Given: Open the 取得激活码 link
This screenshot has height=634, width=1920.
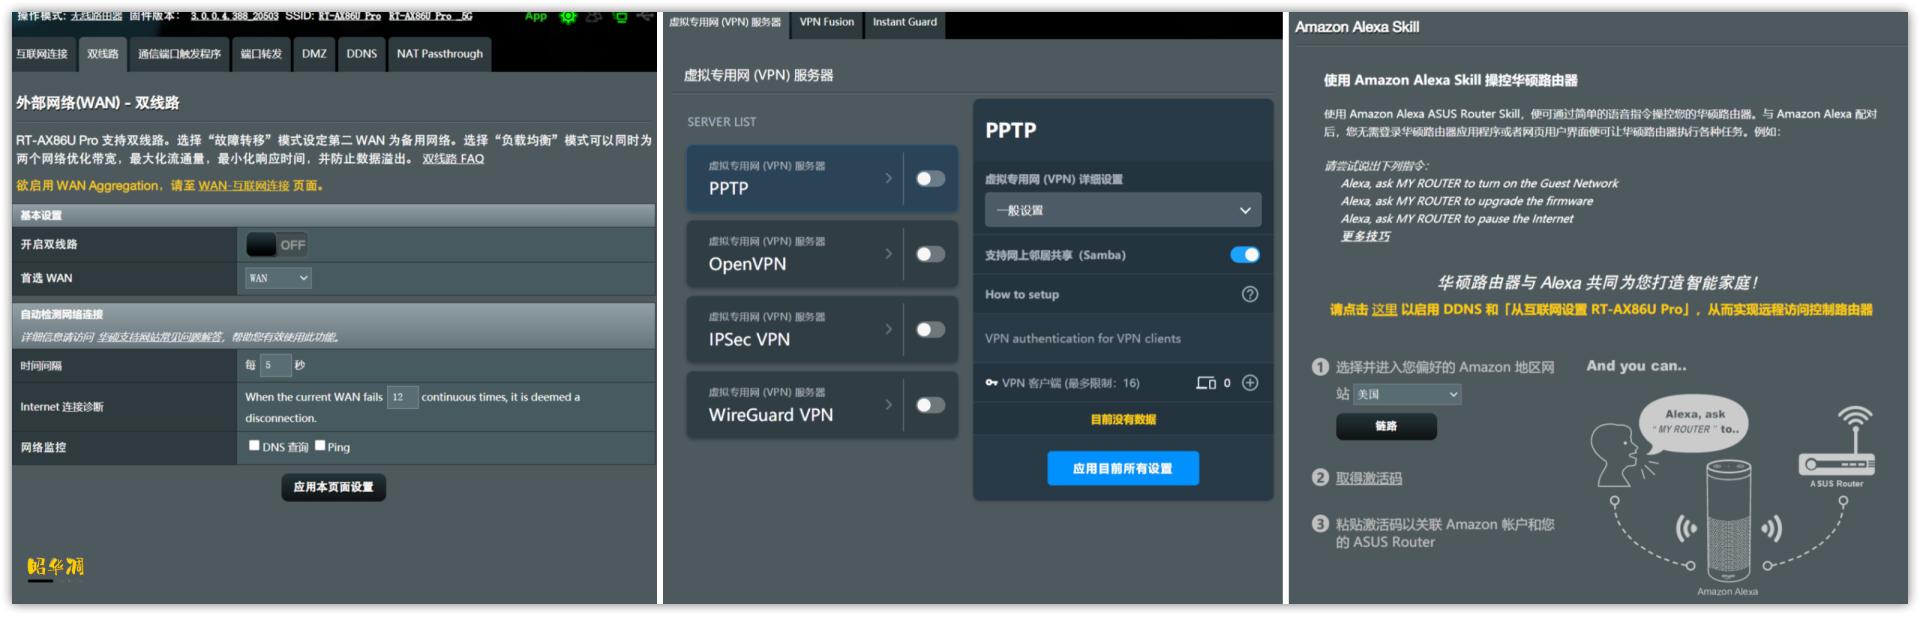Looking at the screenshot, I should click(x=1368, y=479).
